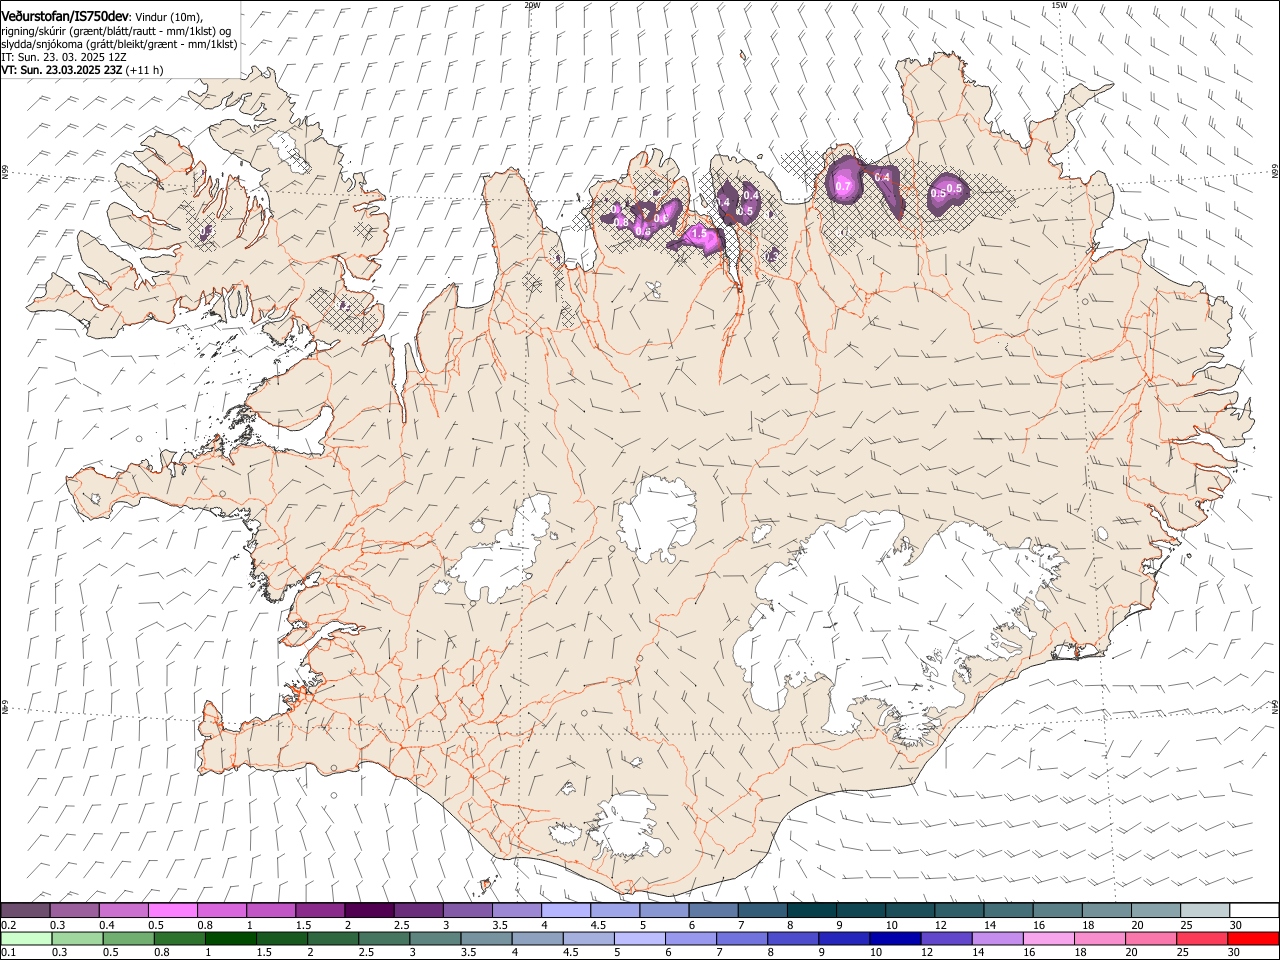Click the 0.1 label in the lower legend row
The height and width of the screenshot is (960, 1280).
point(10,952)
